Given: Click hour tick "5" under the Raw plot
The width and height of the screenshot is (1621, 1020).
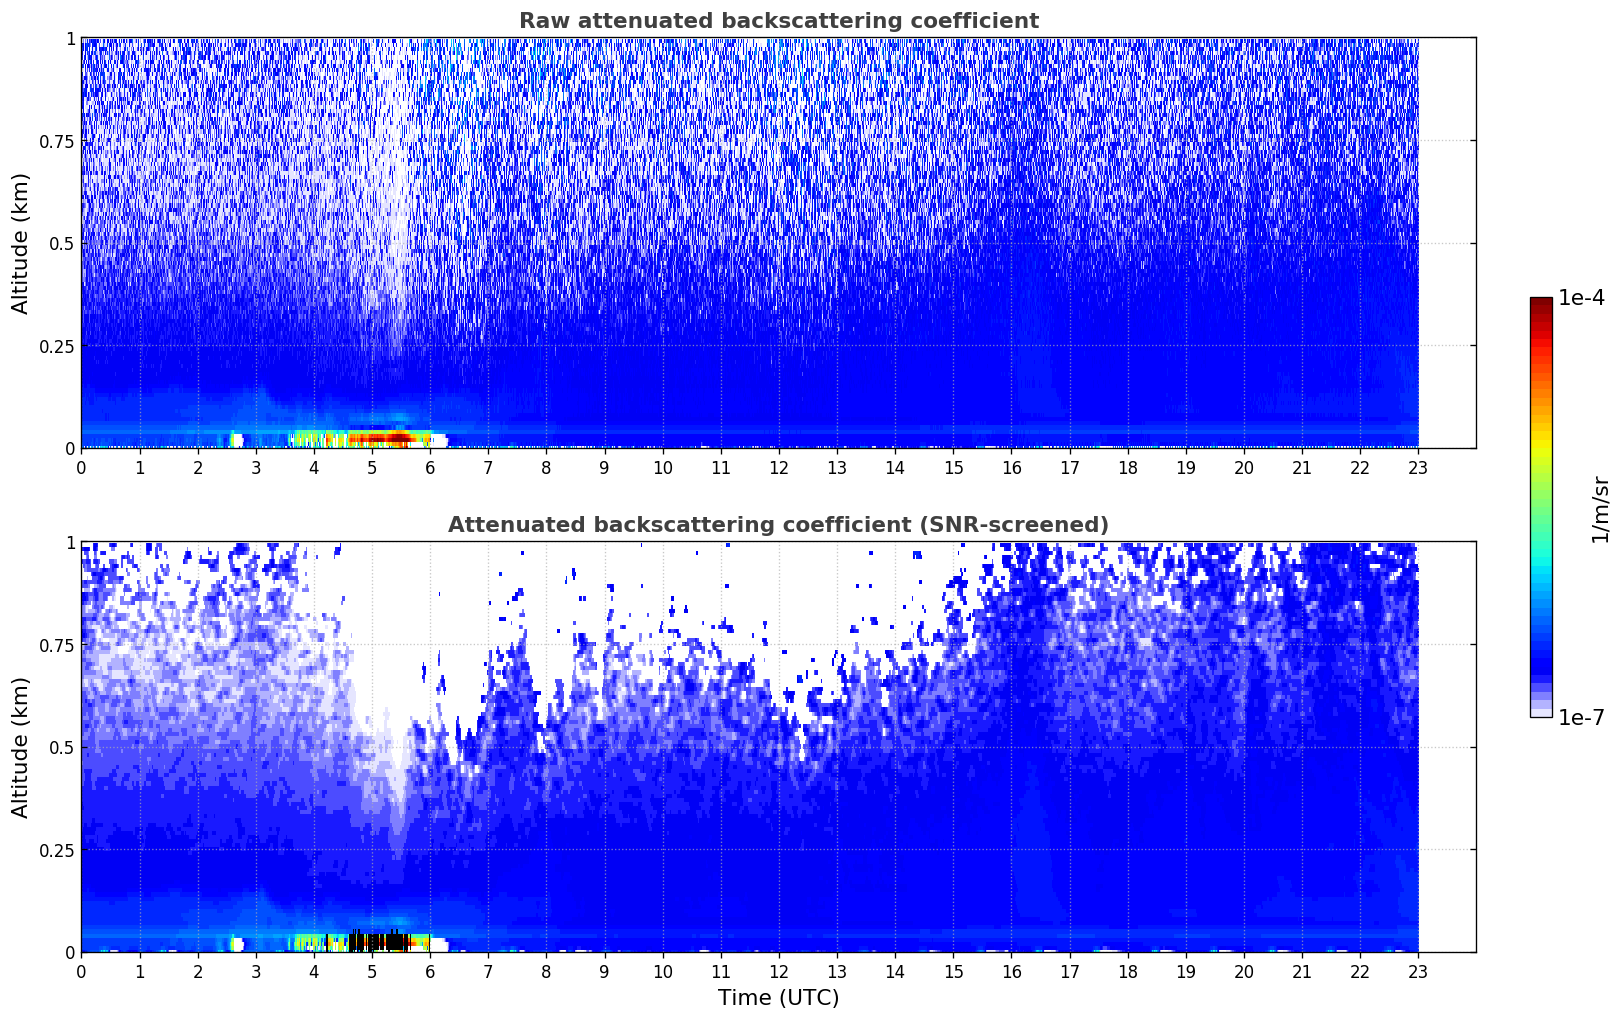Looking at the screenshot, I should [372, 467].
